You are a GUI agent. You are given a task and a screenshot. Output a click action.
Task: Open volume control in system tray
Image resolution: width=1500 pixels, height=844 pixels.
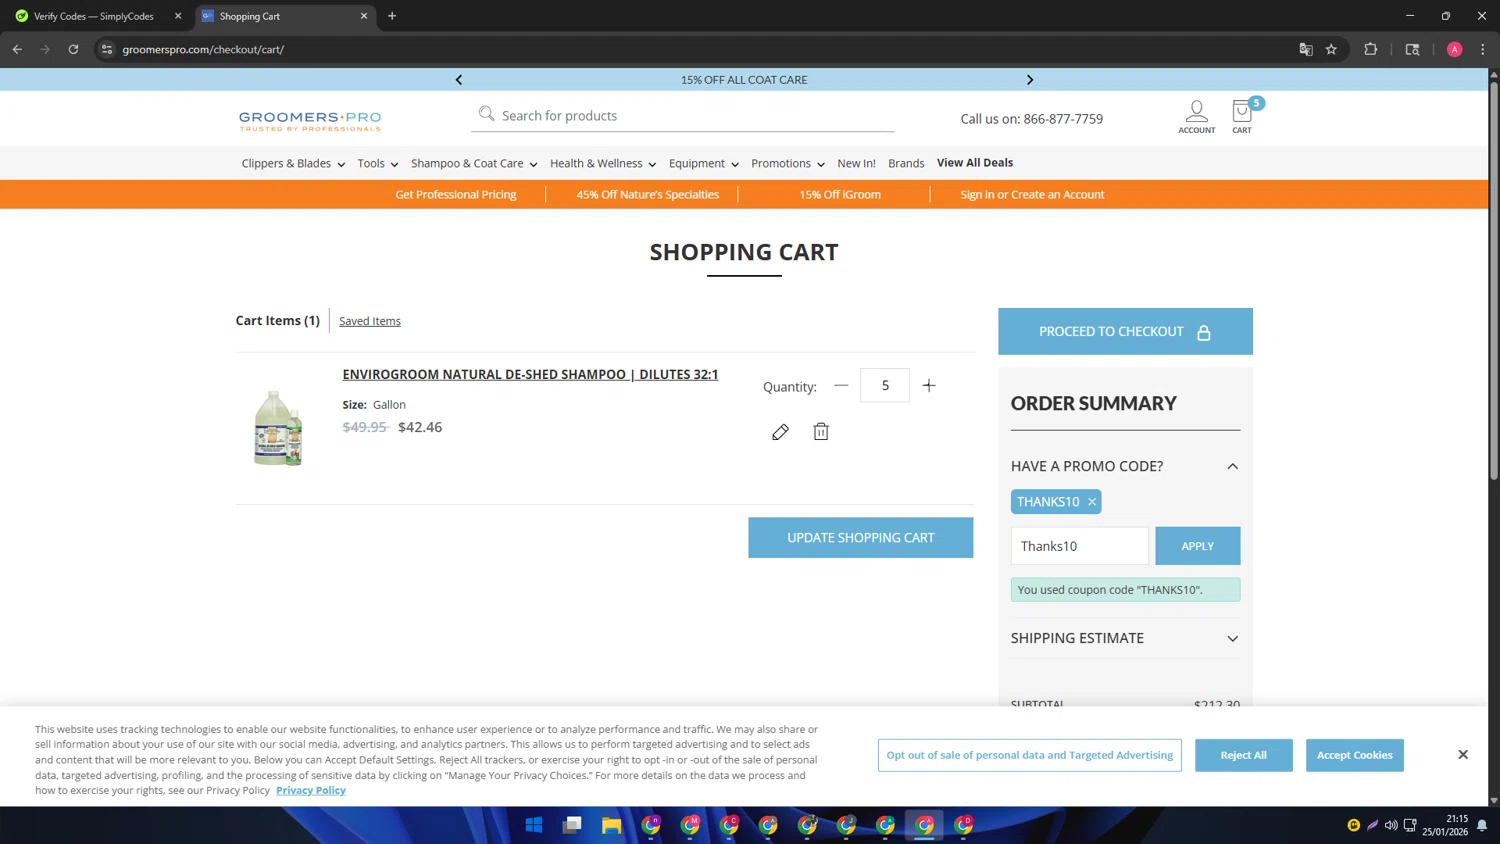1391,825
